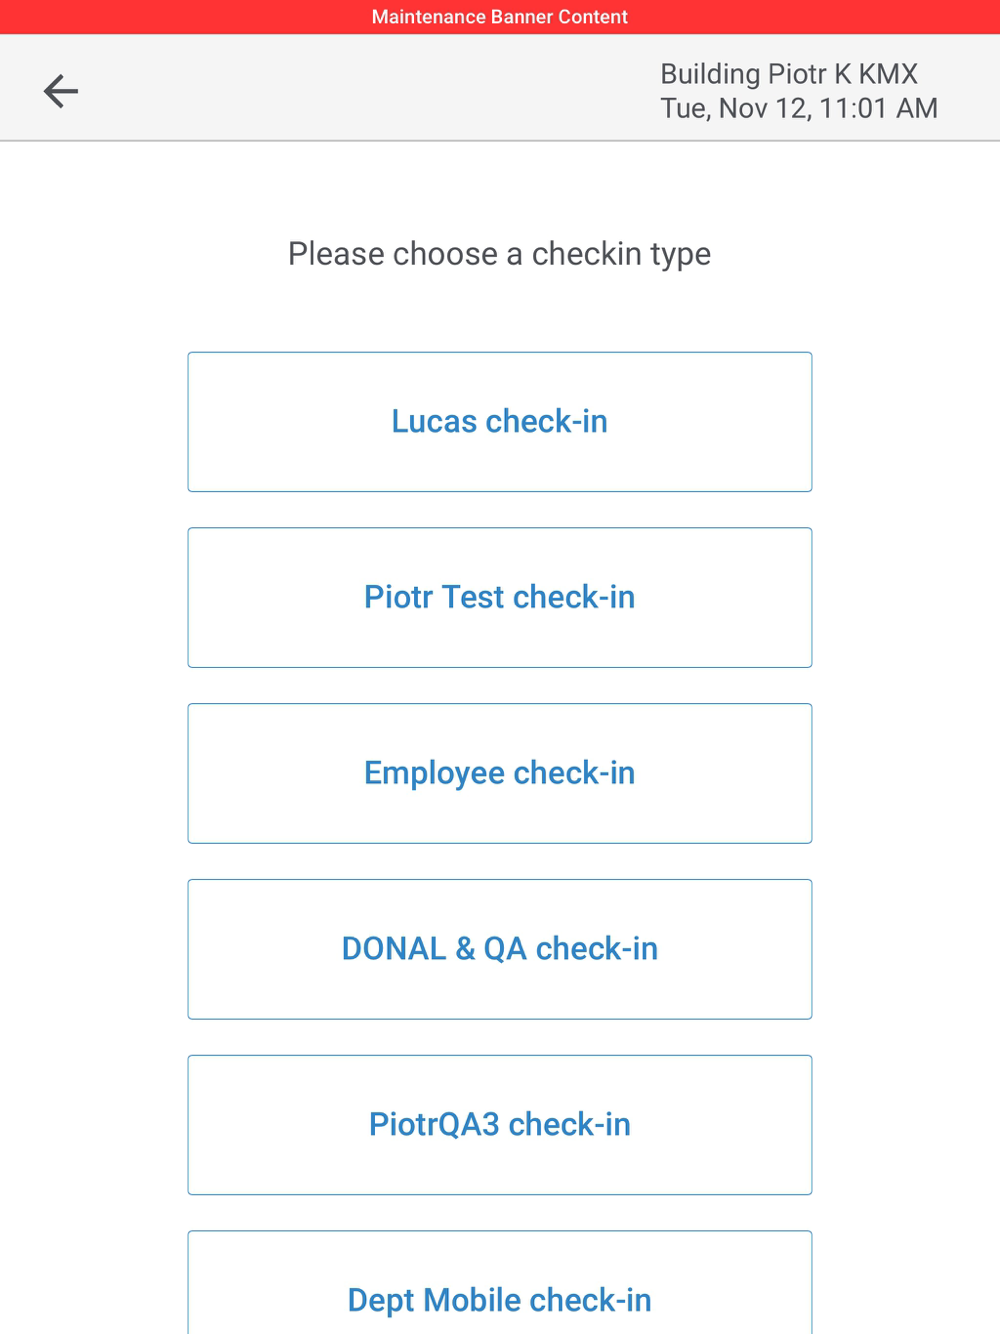
Task: Choose PiotrQA3 check-in type
Action: (x=499, y=1125)
